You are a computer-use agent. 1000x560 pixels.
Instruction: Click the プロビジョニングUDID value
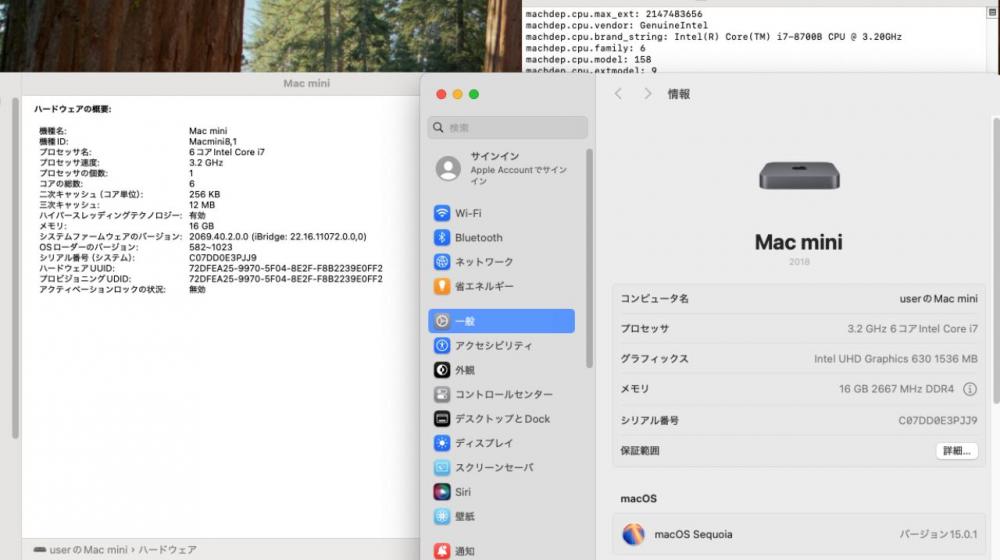(x=286, y=279)
